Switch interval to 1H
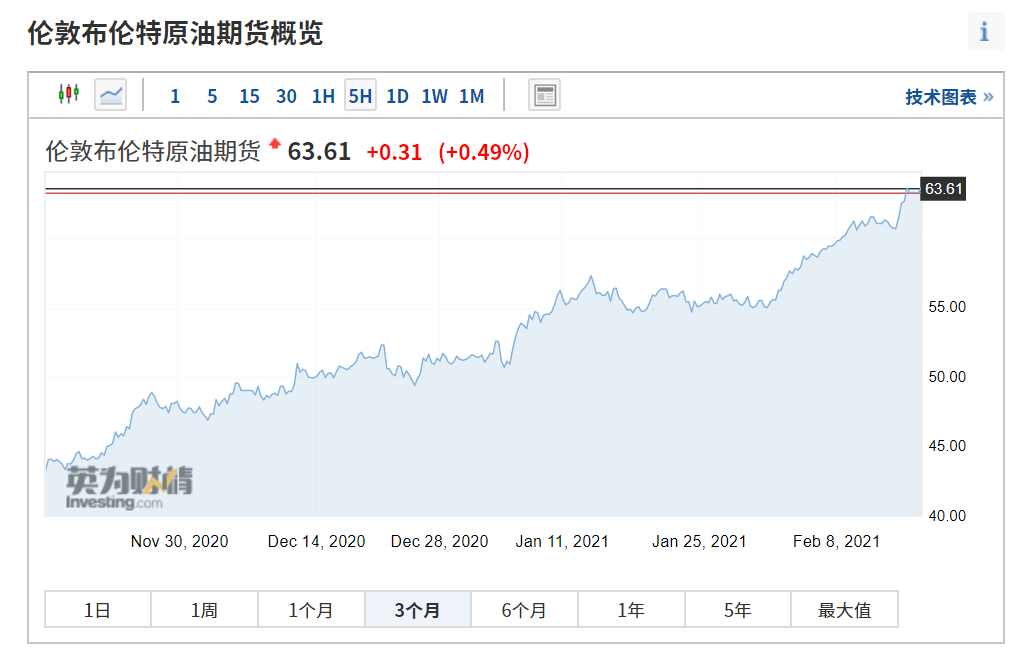This screenshot has width=1014, height=651. tap(323, 96)
